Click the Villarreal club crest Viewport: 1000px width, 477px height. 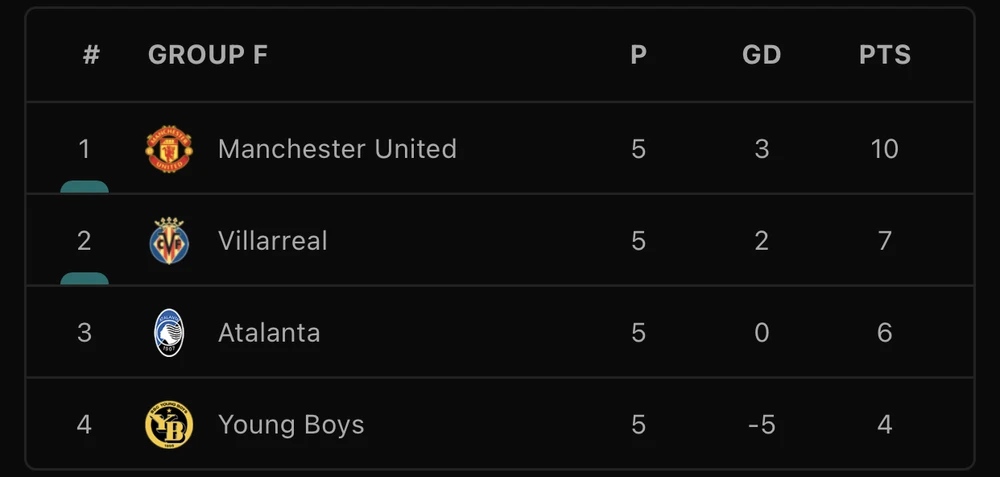[169, 241]
